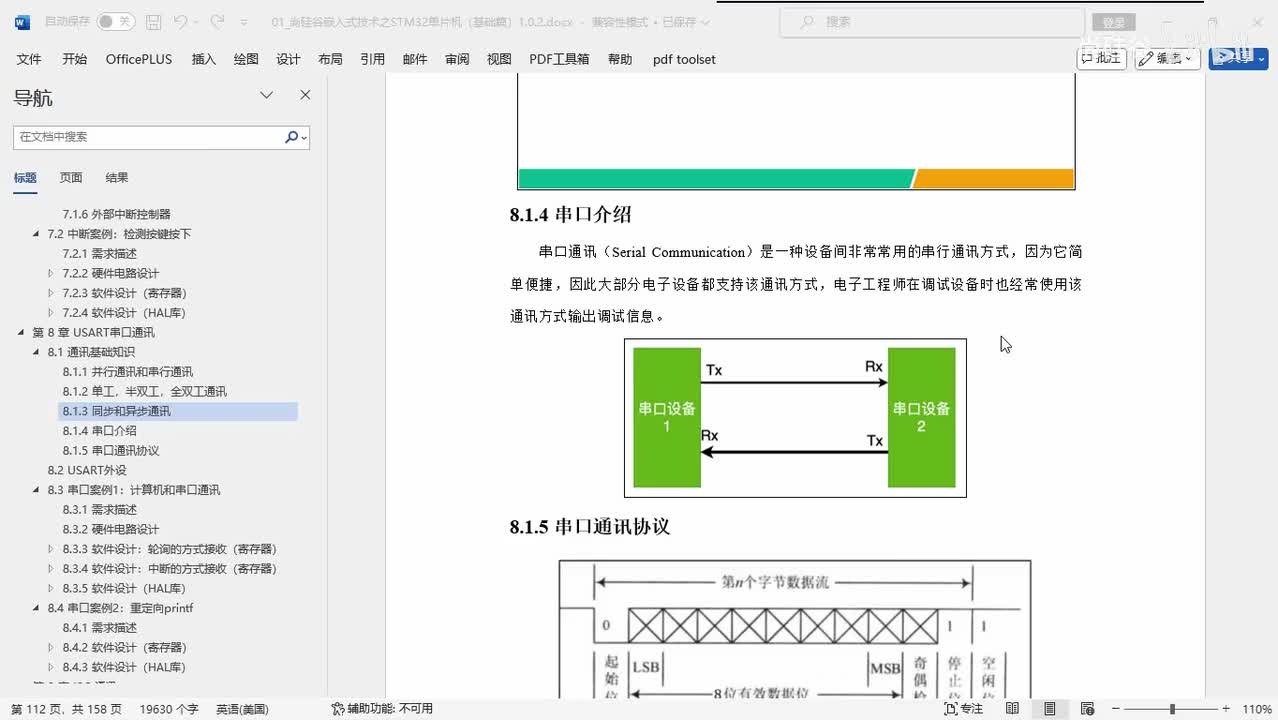Switch to the 插入 ribbon tab

[x=203, y=59]
